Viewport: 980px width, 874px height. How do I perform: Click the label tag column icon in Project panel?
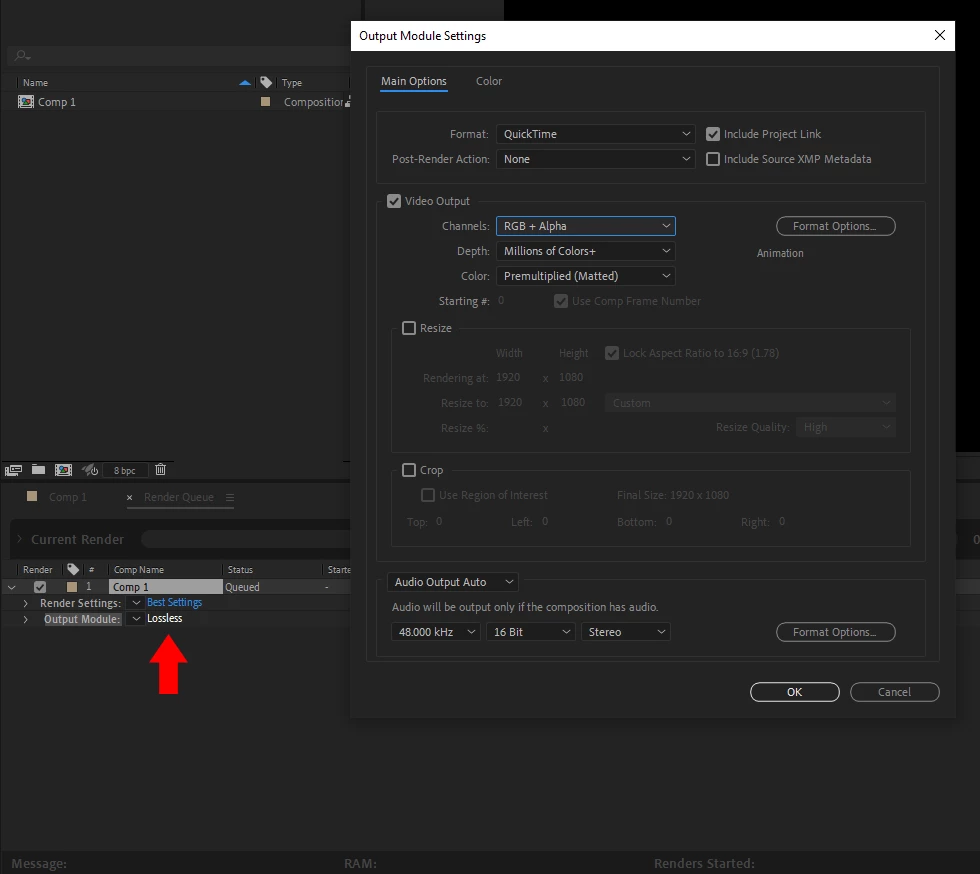click(266, 82)
